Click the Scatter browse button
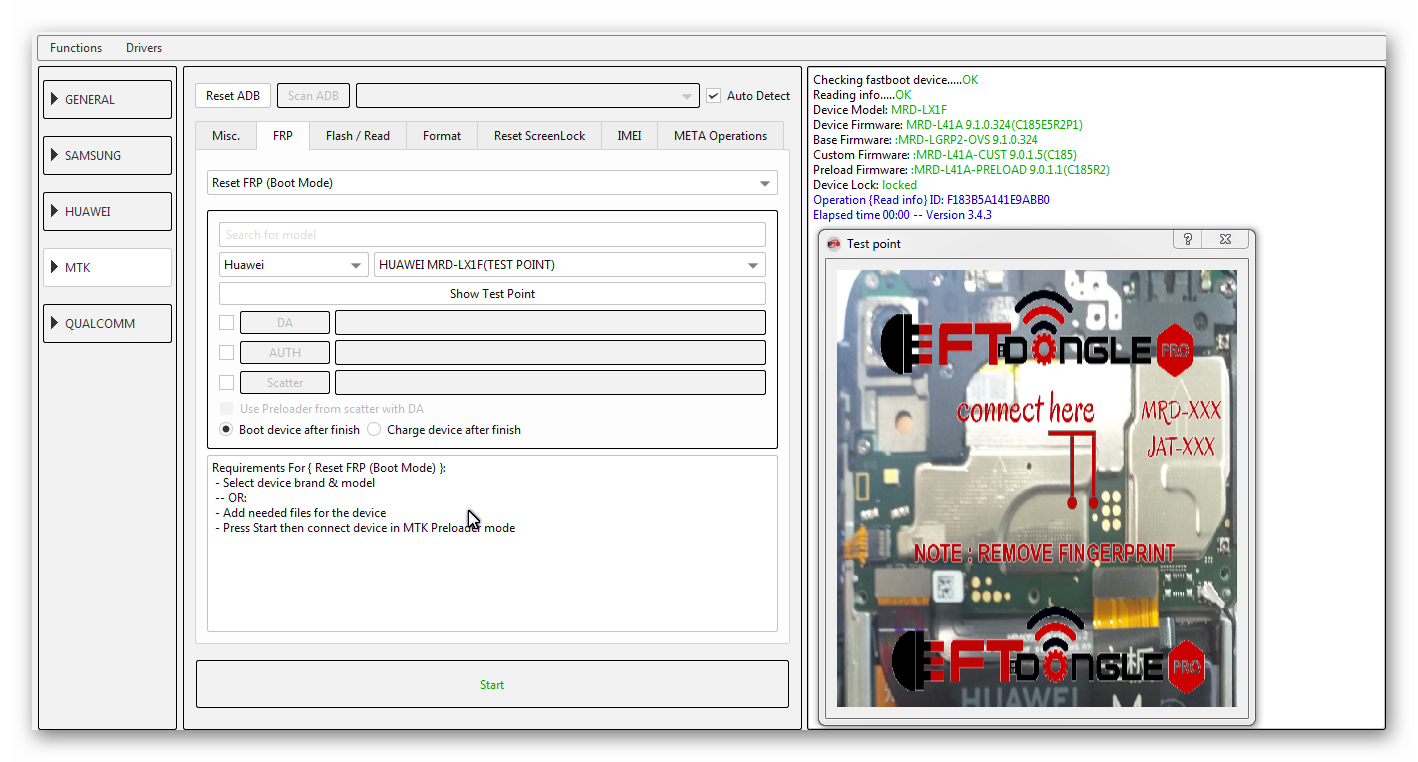Image resolution: width=1418 pixels, height=762 pixels. pyautogui.click(x=285, y=383)
